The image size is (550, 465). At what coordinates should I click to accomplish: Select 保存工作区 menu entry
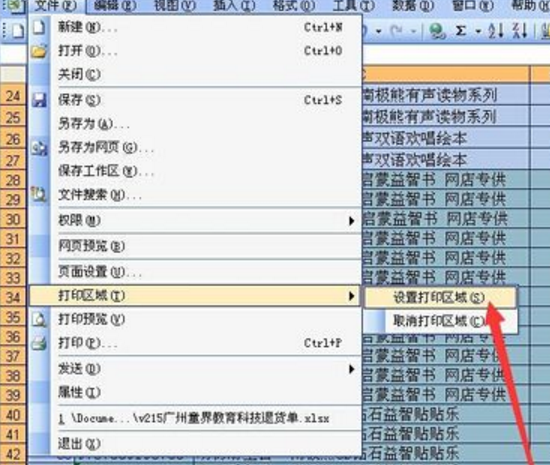[x=195, y=171]
